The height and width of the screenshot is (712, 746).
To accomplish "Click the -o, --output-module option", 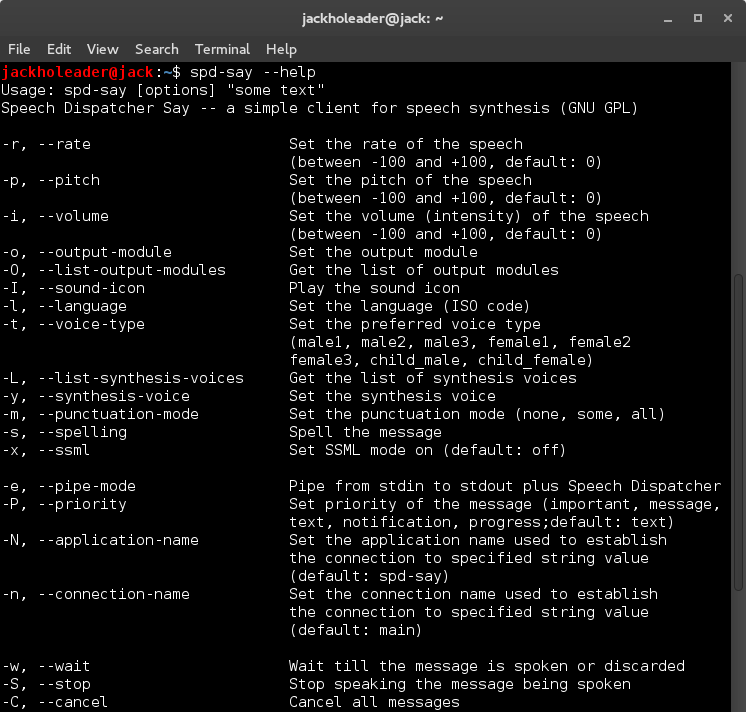I will (x=87, y=252).
